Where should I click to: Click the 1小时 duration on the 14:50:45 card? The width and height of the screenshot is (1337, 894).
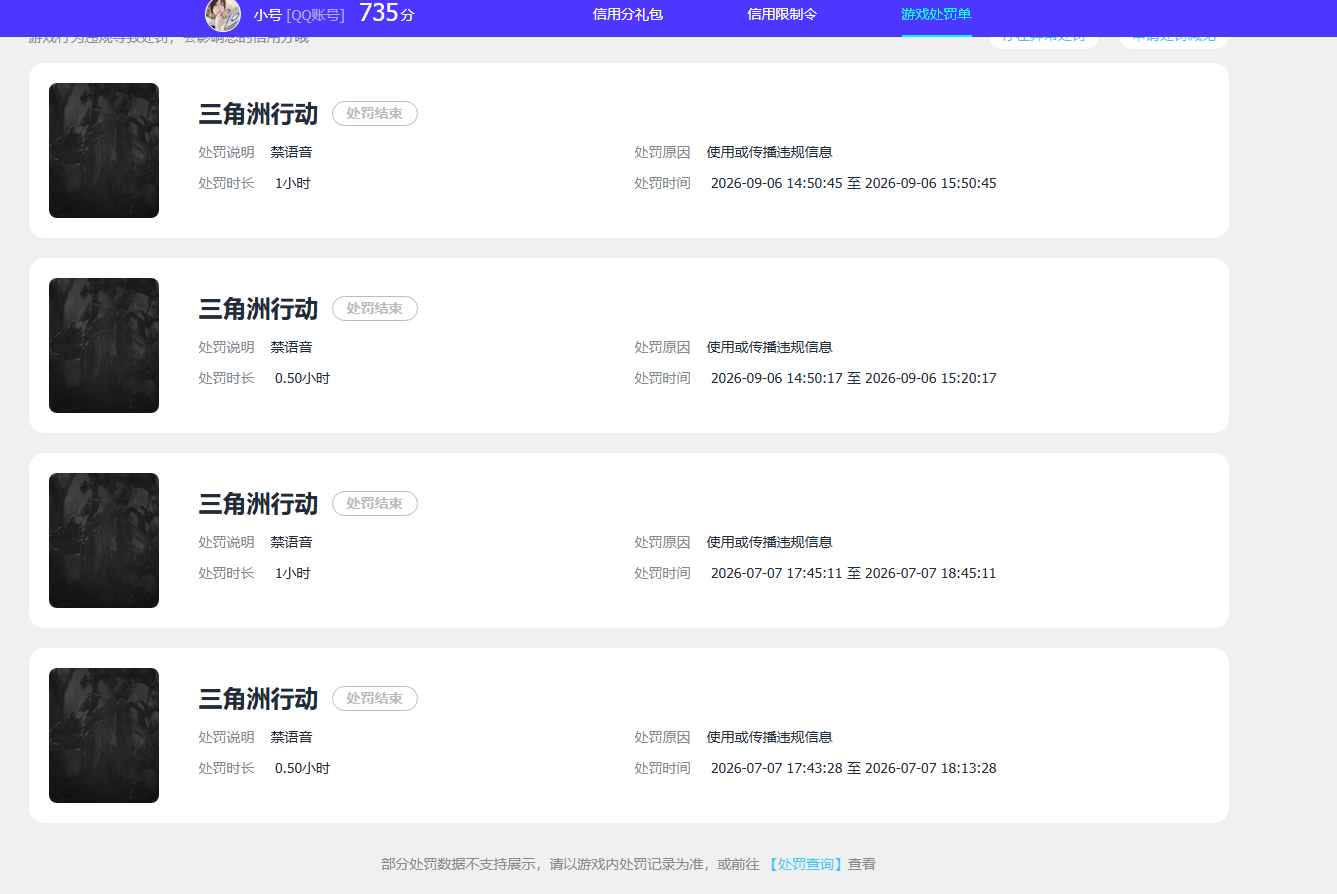[293, 184]
